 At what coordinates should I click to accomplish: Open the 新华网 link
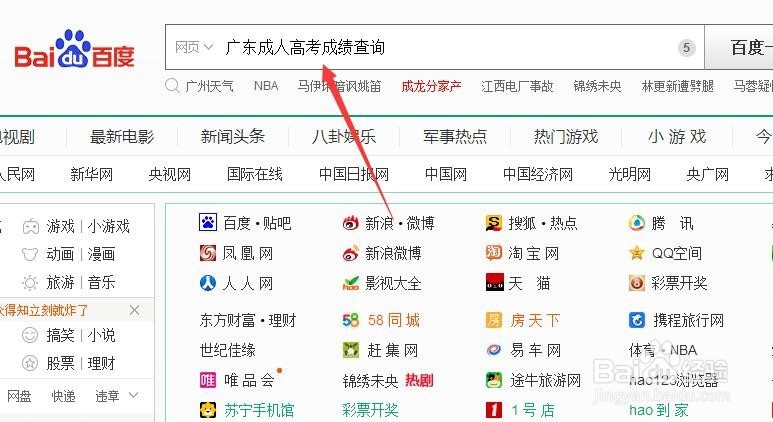tap(92, 174)
